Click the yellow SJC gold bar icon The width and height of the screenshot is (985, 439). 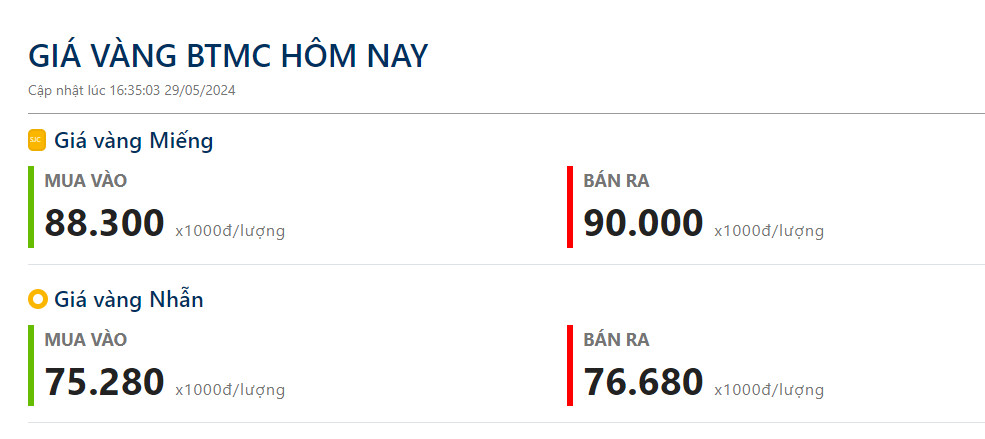tap(37, 141)
